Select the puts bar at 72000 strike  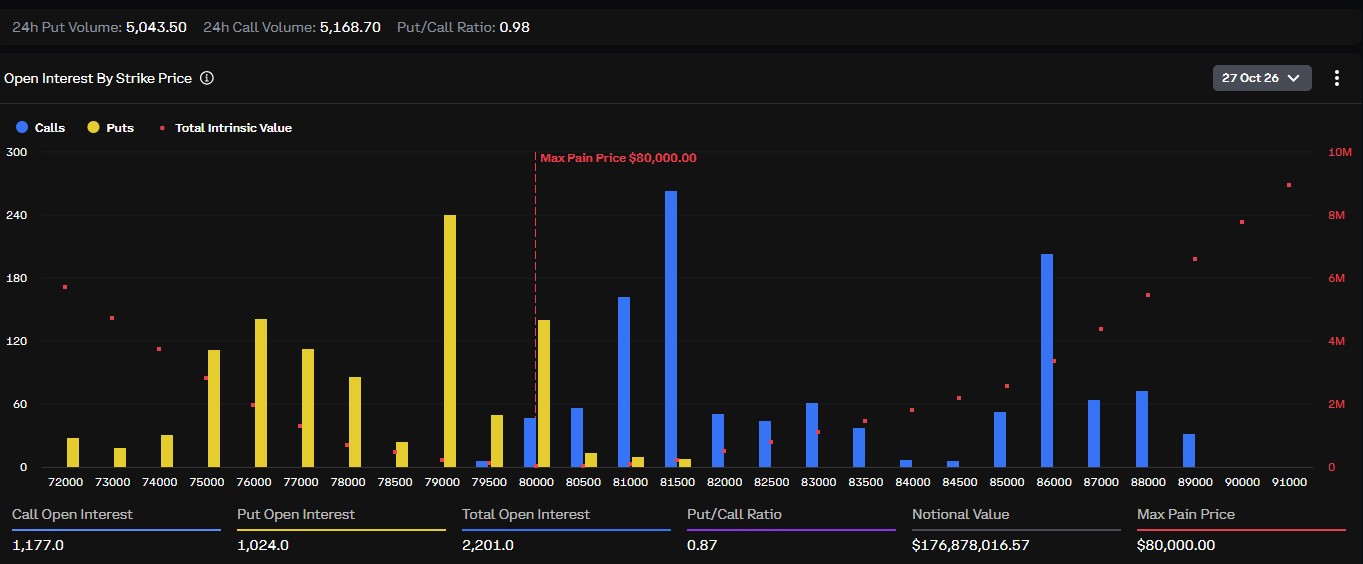[73, 453]
